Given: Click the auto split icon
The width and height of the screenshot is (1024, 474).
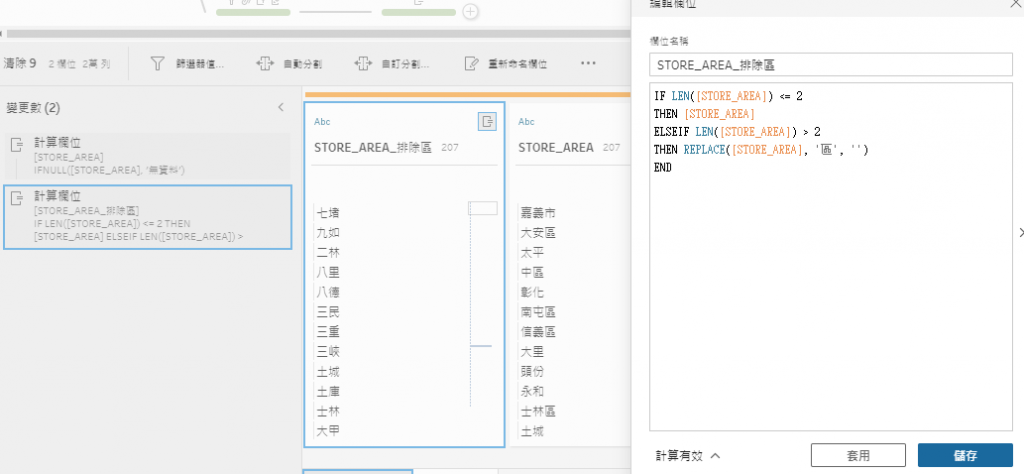Looking at the screenshot, I should click(x=264, y=63).
